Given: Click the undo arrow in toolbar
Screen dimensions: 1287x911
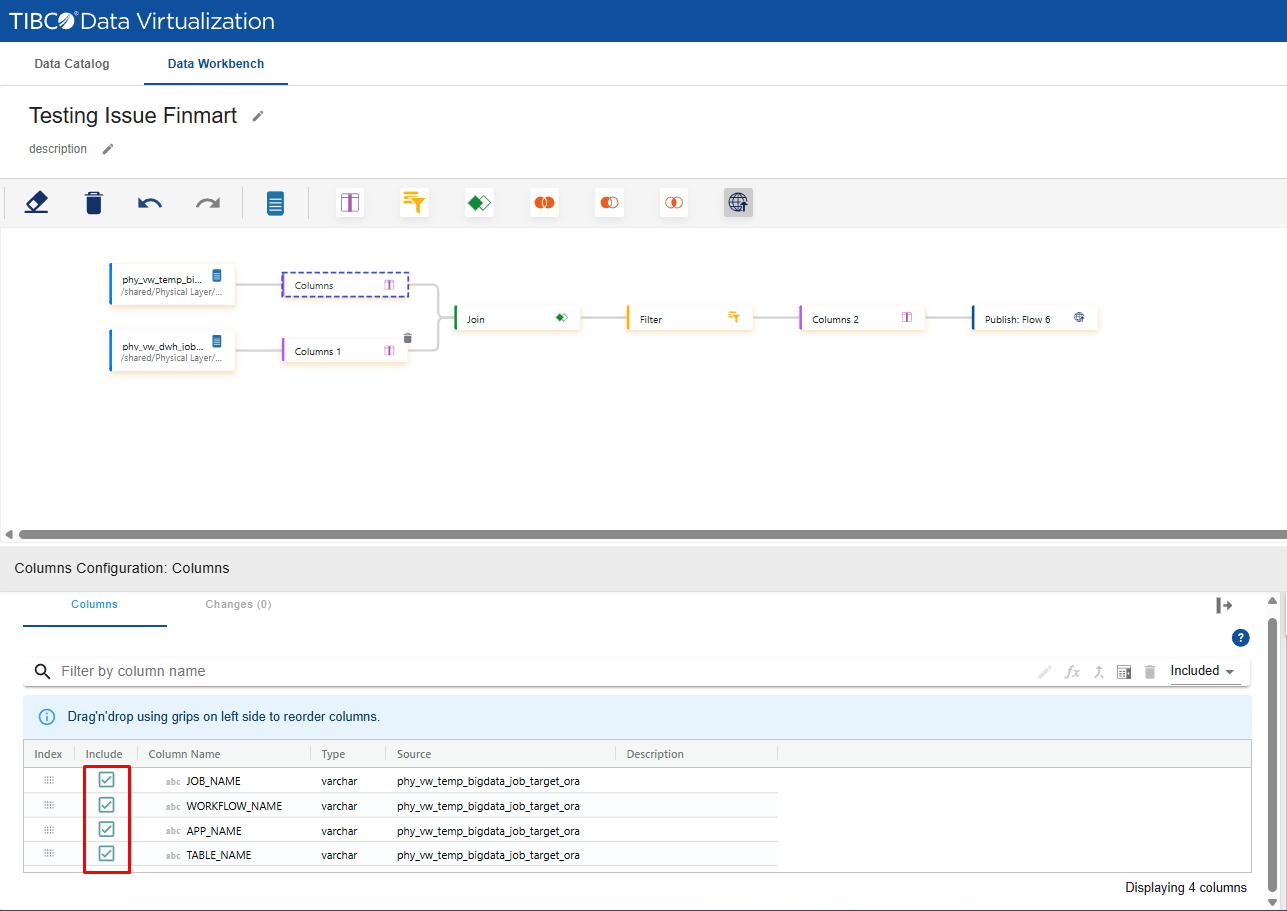Looking at the screenshot, I should click(x=150, y=203).
